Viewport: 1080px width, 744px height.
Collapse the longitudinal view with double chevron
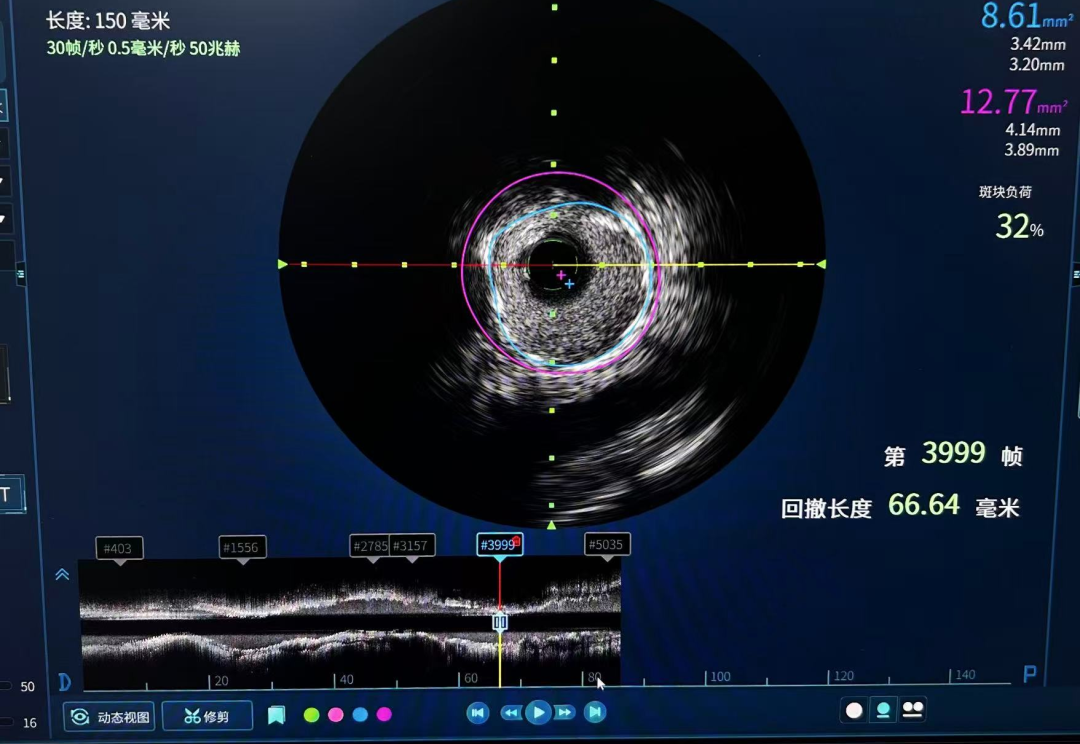(x=62, y=575)
